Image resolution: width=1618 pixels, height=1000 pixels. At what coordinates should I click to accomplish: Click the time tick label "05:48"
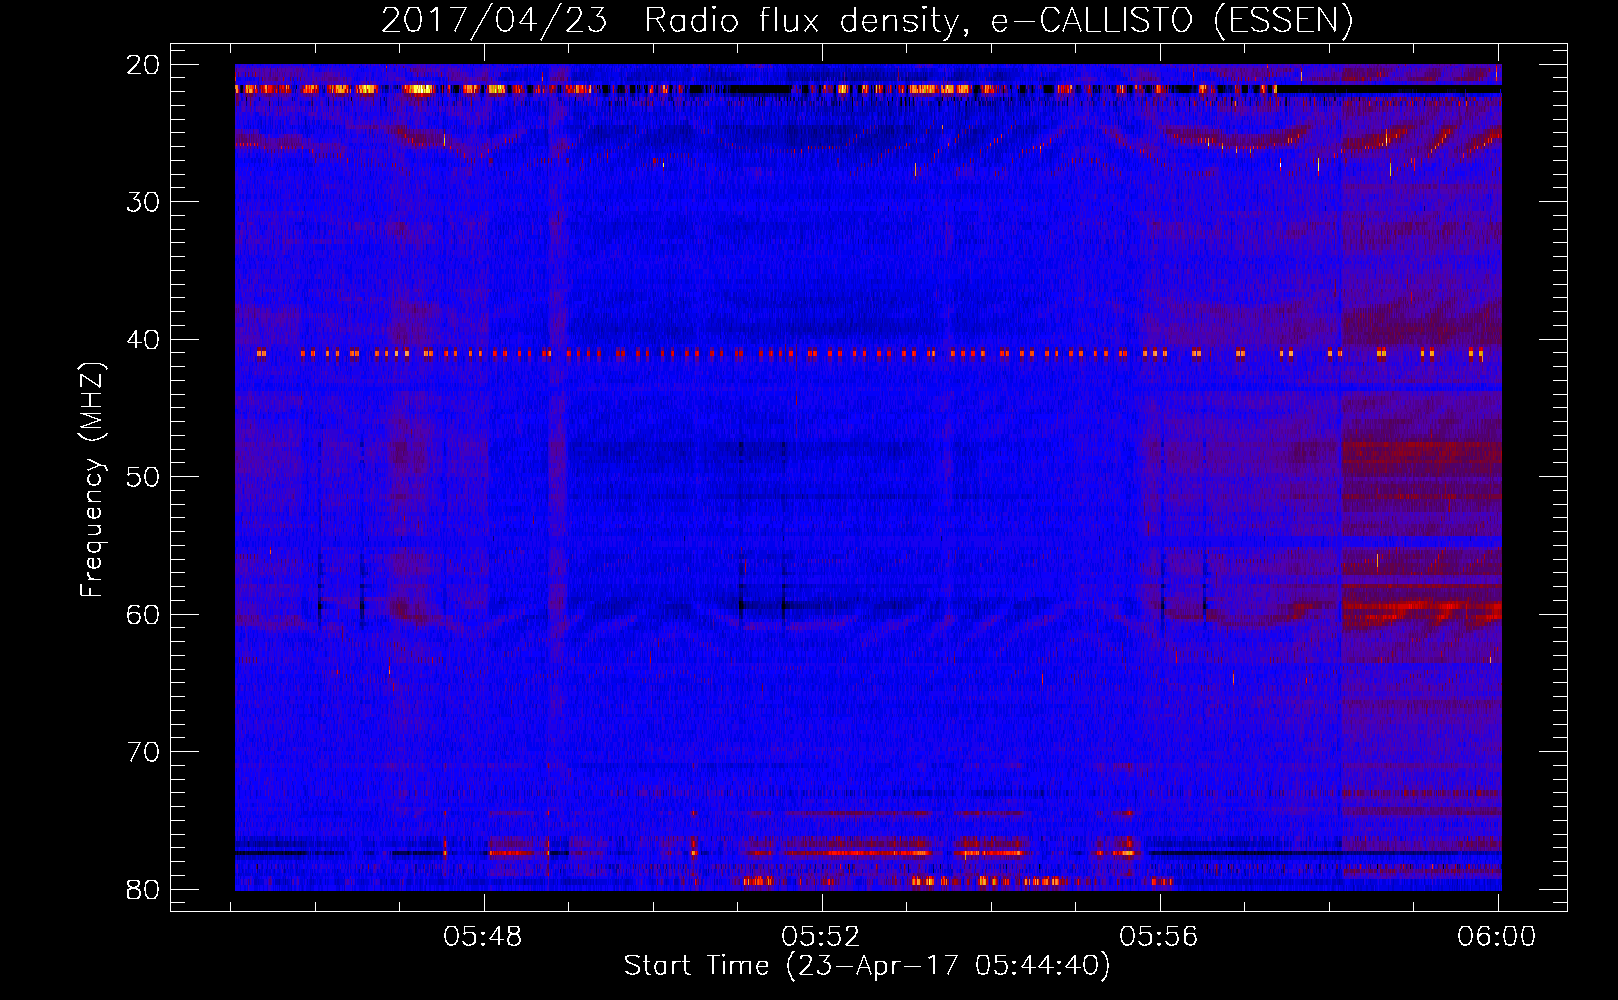point(484,937)
